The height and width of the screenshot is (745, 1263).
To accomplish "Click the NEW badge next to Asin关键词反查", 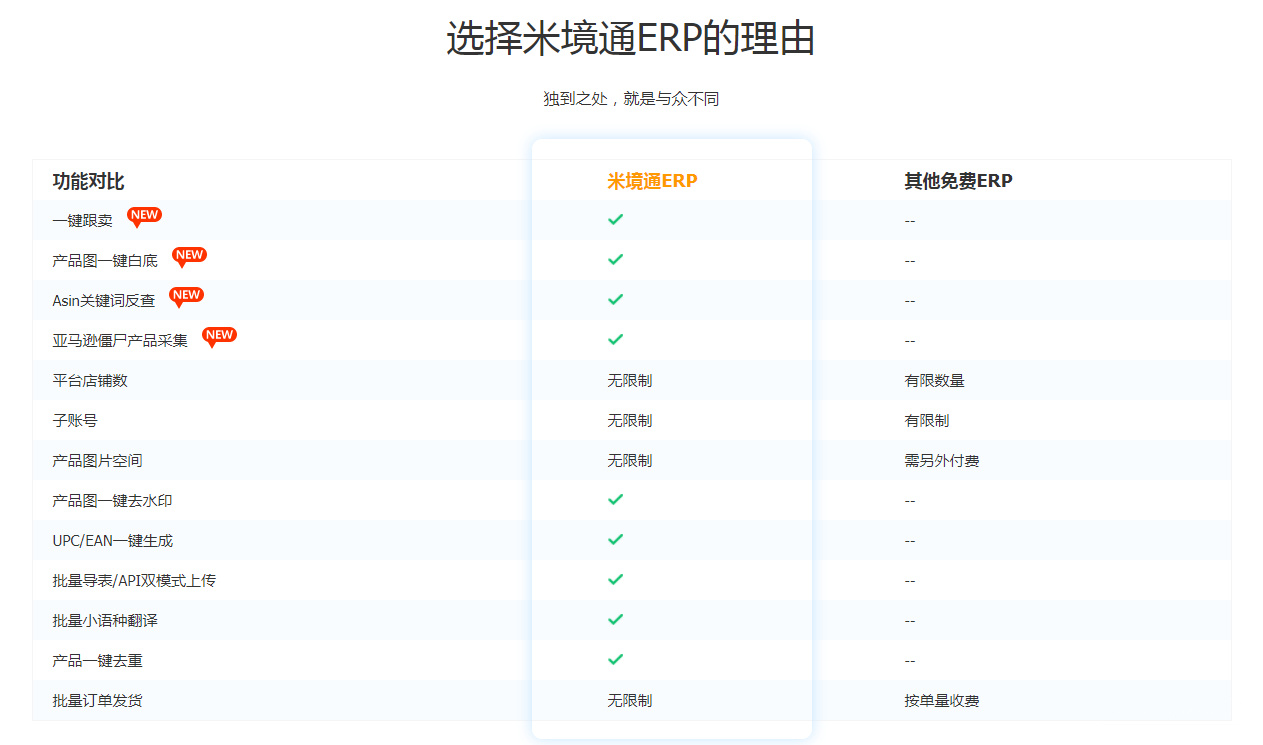I will [186, 296].
